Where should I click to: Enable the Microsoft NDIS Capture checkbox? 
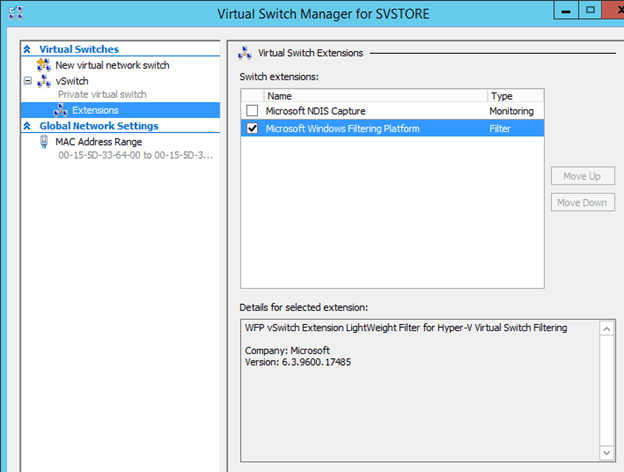tap(252, 111)
